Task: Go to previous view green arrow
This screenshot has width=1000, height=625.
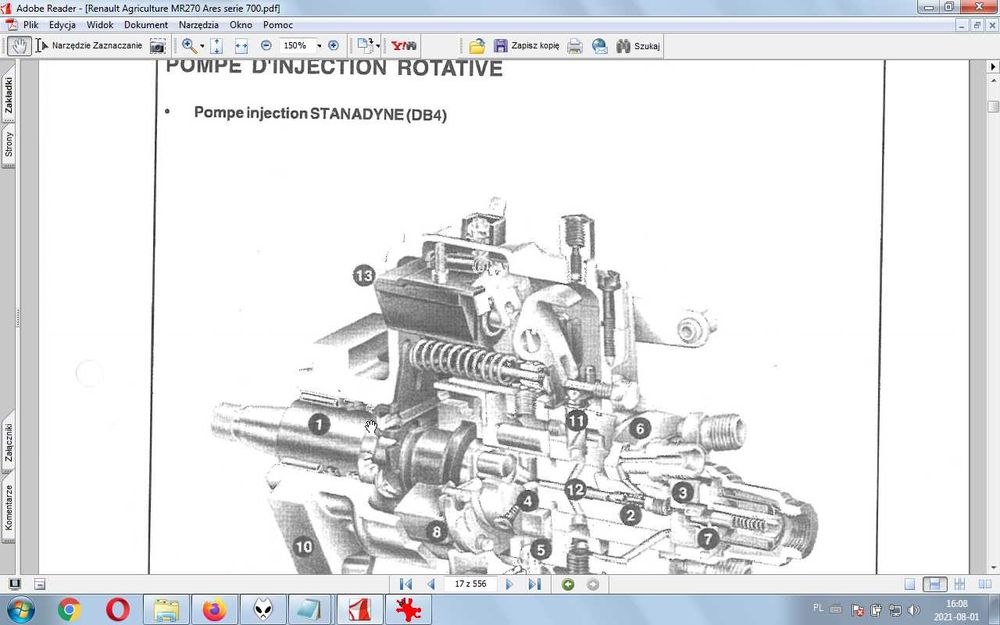Action: [568, 584]
